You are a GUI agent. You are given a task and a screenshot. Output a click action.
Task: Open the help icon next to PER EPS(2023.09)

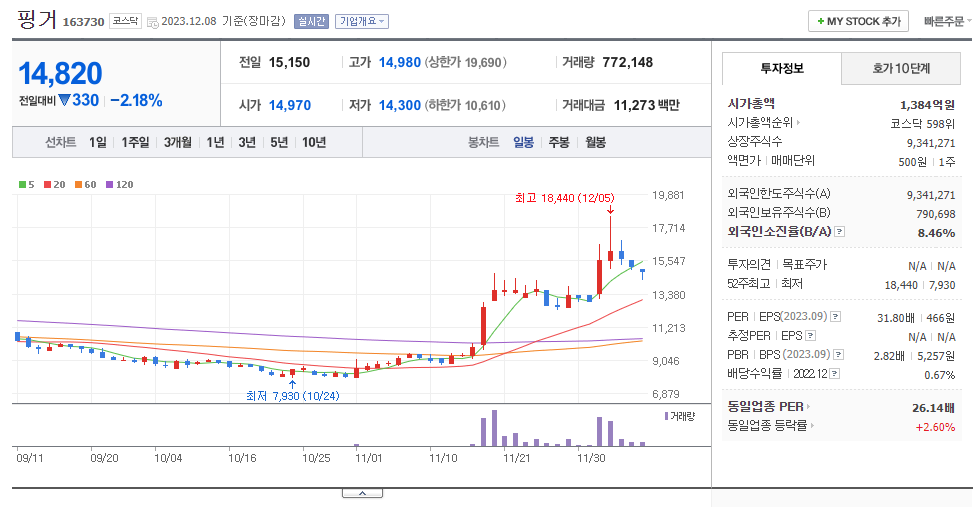(836, 317)
